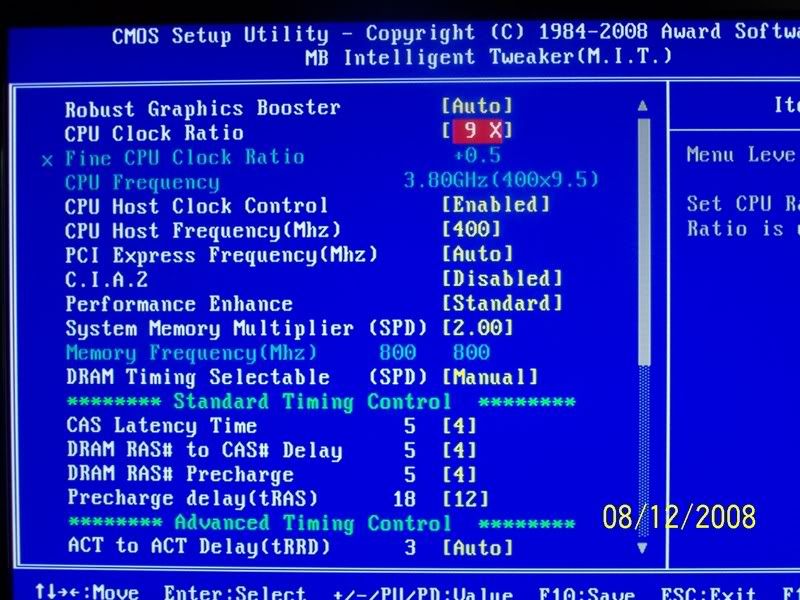
Task: Open the CPU Host Clock Control Enabled setting
Action: tap(495, 205)
